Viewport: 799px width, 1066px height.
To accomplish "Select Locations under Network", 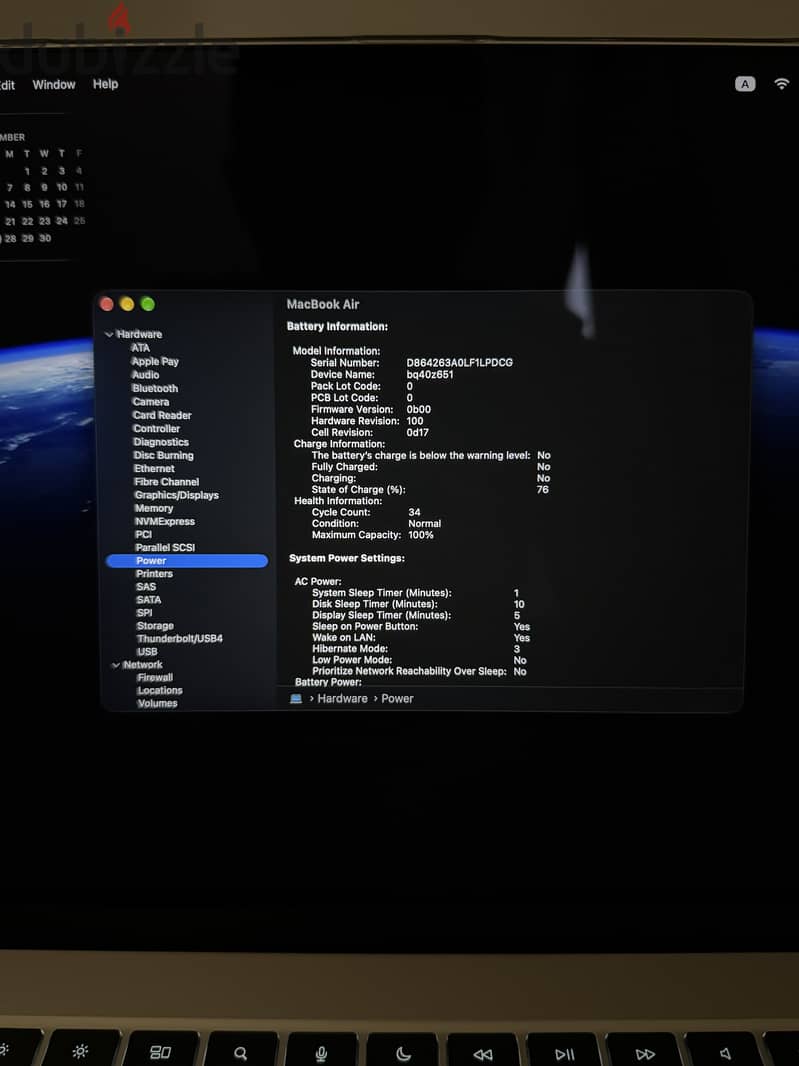I will click(x=160, y=691).
